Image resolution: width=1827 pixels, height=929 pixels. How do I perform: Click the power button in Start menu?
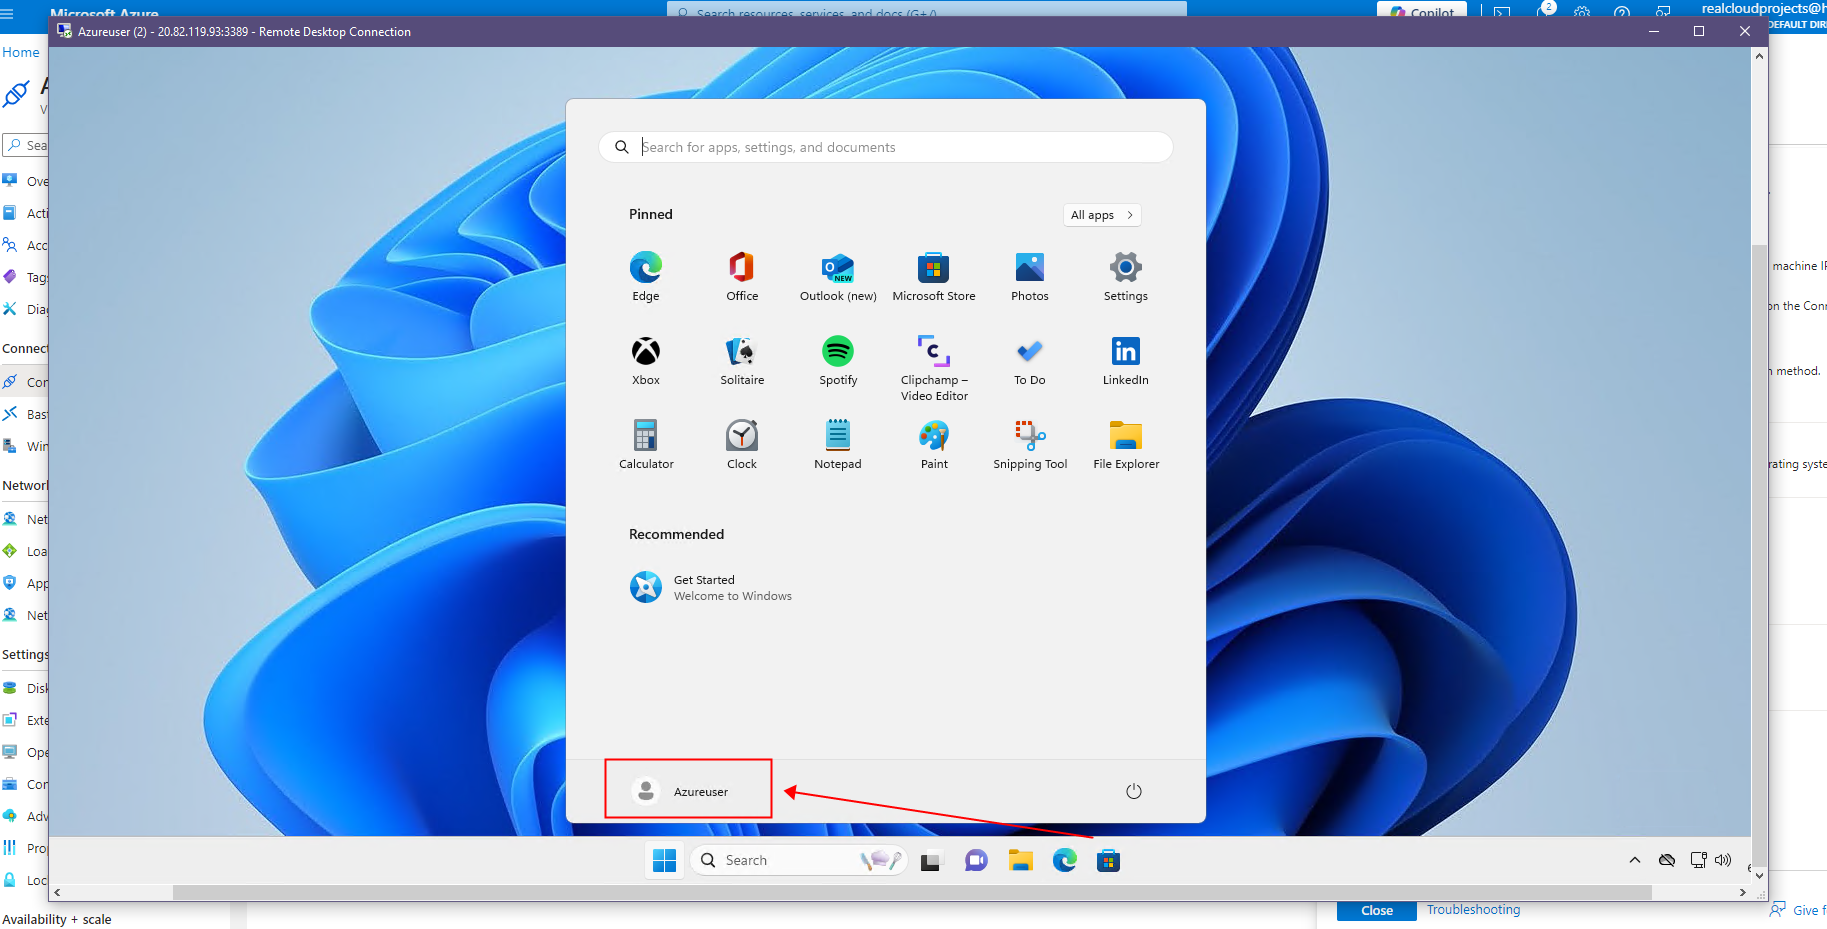tap(1133, 791)
